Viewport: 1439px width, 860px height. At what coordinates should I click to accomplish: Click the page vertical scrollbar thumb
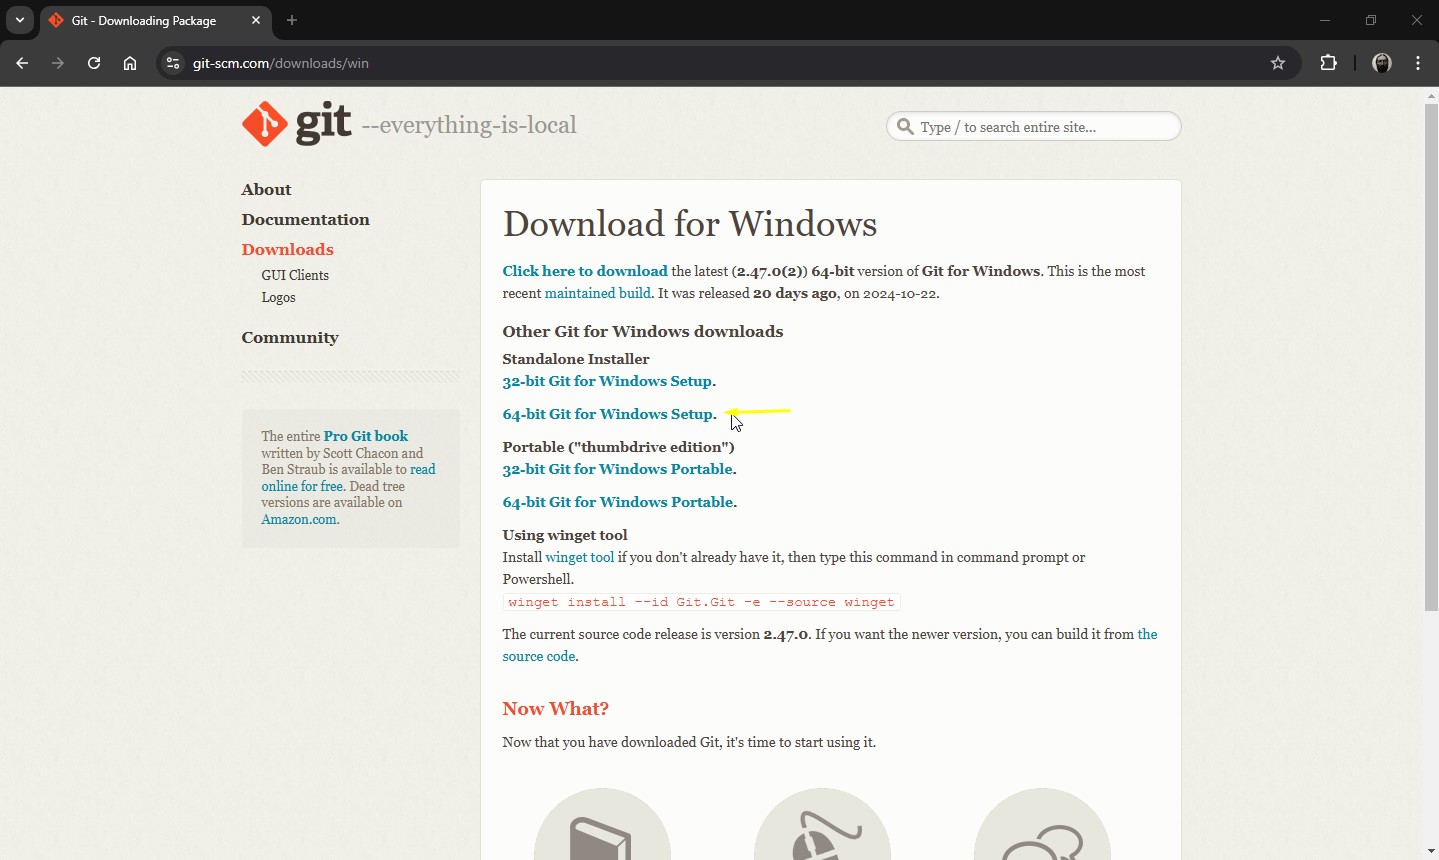tap(1431, 358)
